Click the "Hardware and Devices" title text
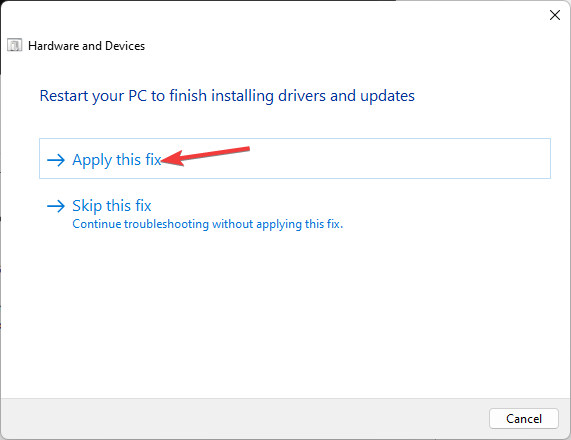Image resolution: width=571 pixels, height=440 pixels. [x=86, y=46]
